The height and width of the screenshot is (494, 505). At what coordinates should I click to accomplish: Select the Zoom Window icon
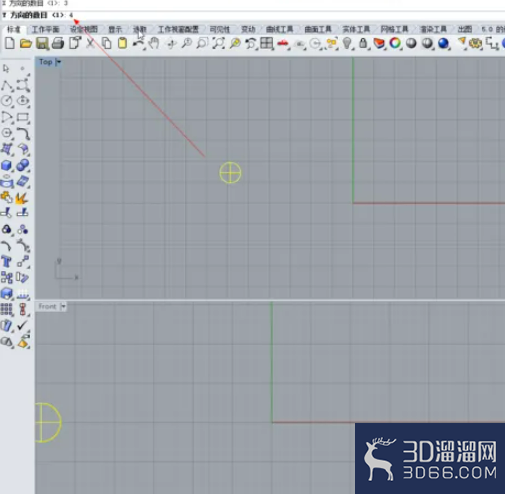pos(202,44)
